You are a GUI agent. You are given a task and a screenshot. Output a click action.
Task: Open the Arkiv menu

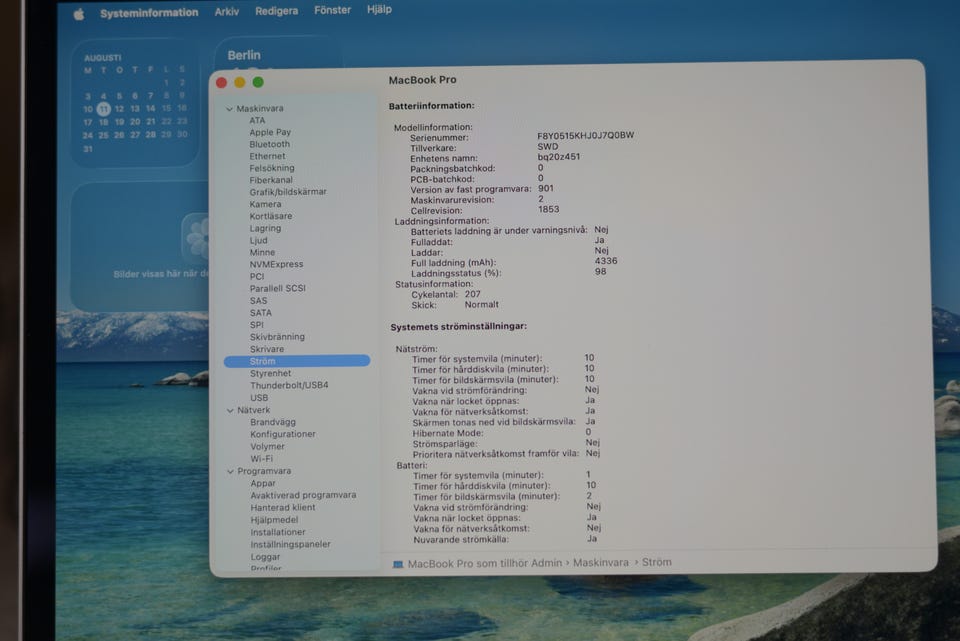[227, 12]
